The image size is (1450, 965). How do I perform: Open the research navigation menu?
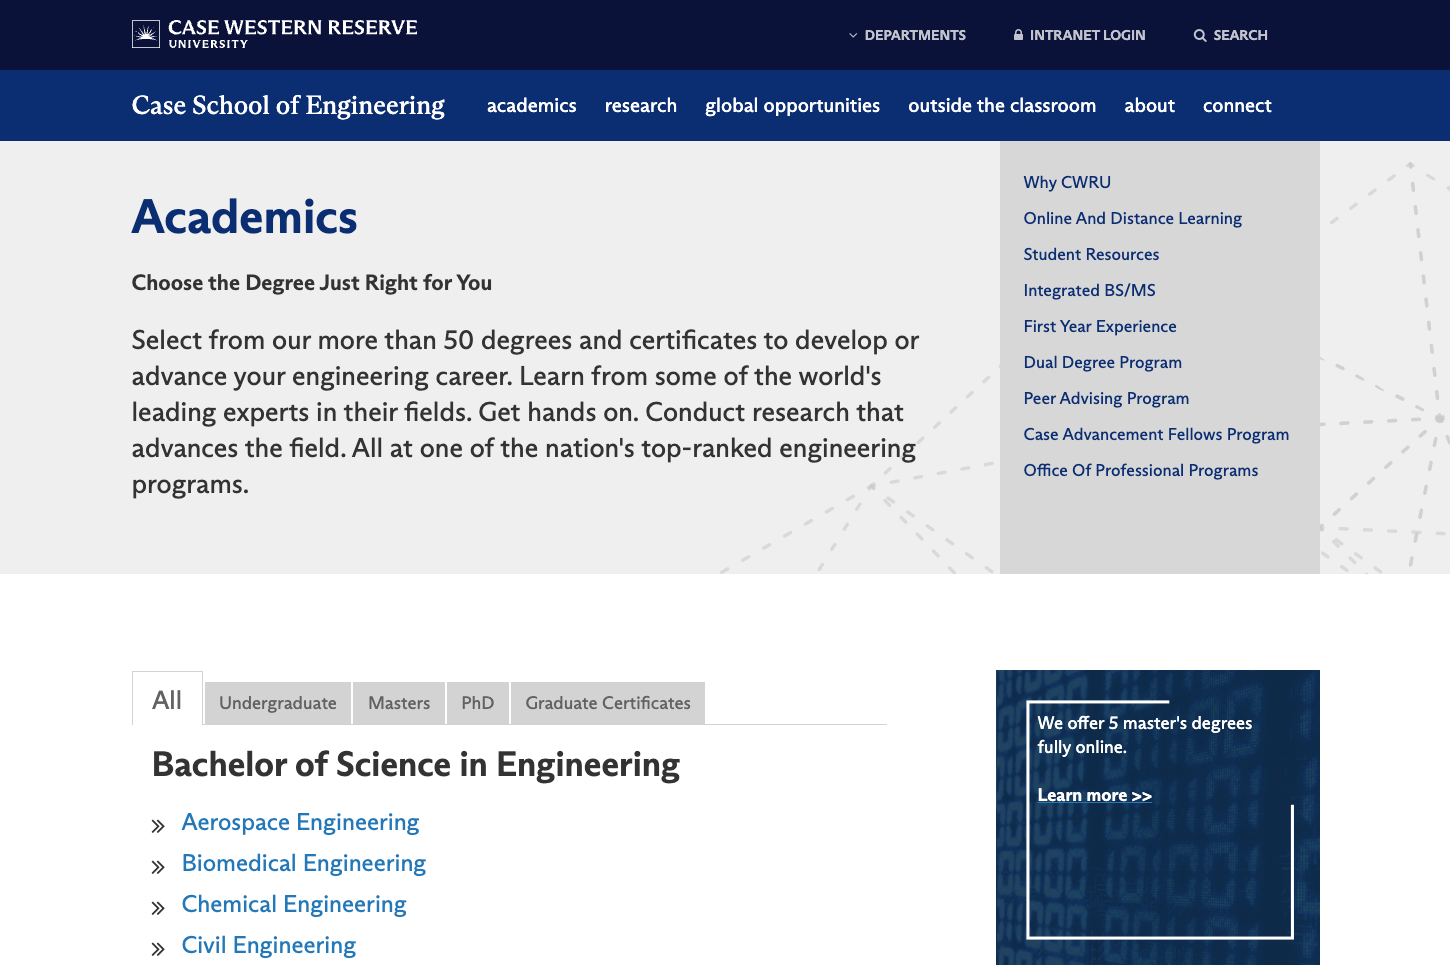click(640, 105)
